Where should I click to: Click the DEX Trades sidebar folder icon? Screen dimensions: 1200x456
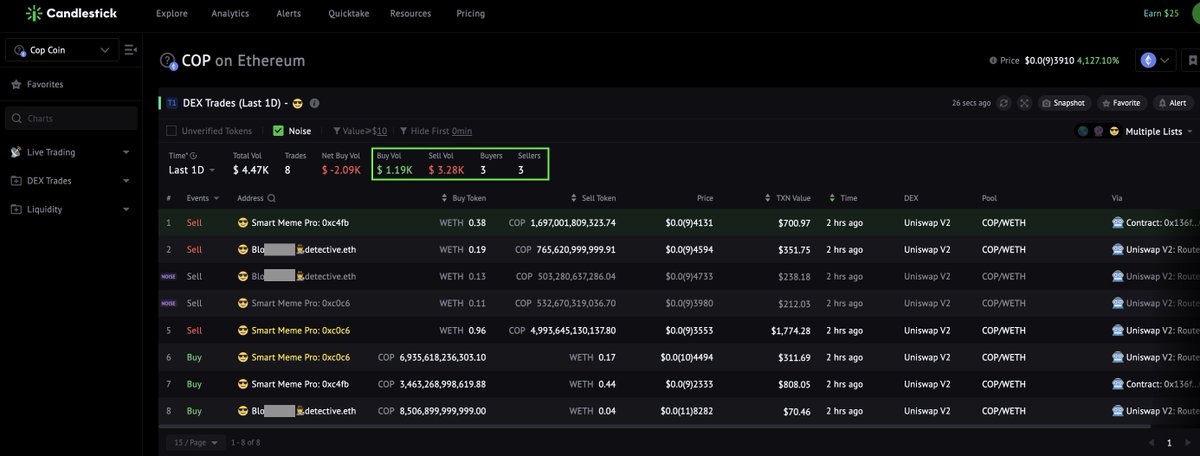[x=16, y=181]
